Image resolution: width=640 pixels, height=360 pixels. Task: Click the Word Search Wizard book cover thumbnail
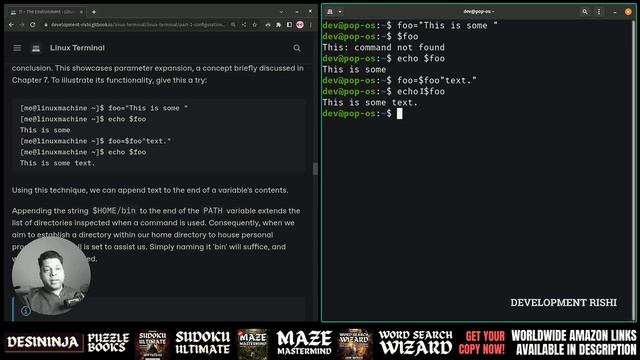[354, 344]
